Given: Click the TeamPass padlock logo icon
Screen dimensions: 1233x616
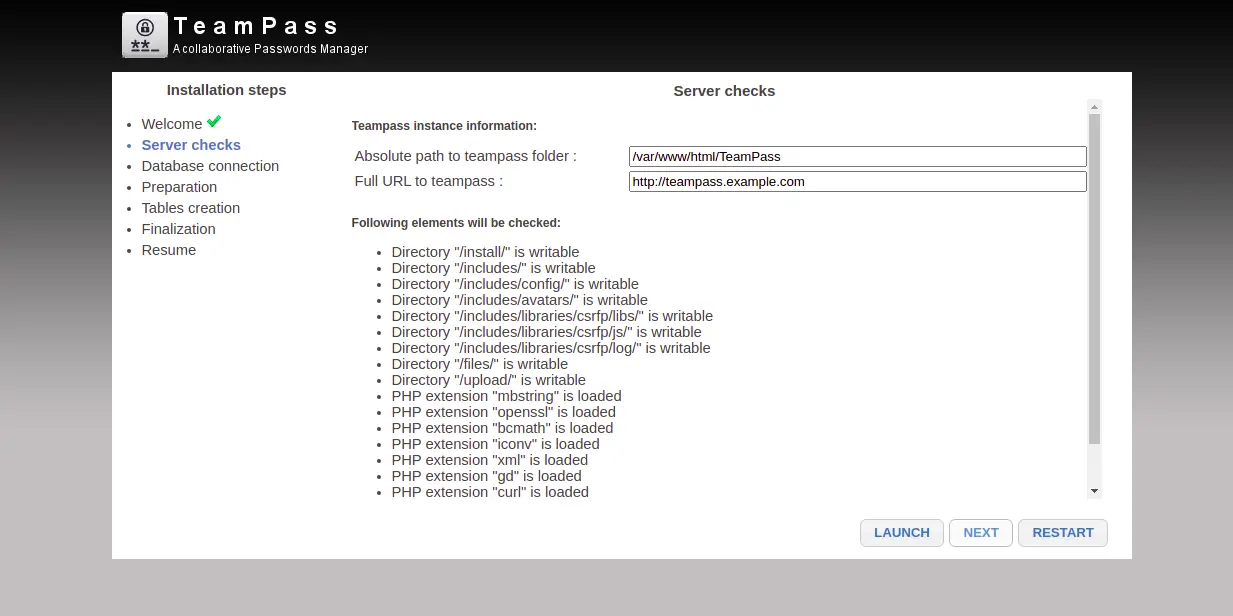Looking at the screenshot, I should tap(145, 35).
